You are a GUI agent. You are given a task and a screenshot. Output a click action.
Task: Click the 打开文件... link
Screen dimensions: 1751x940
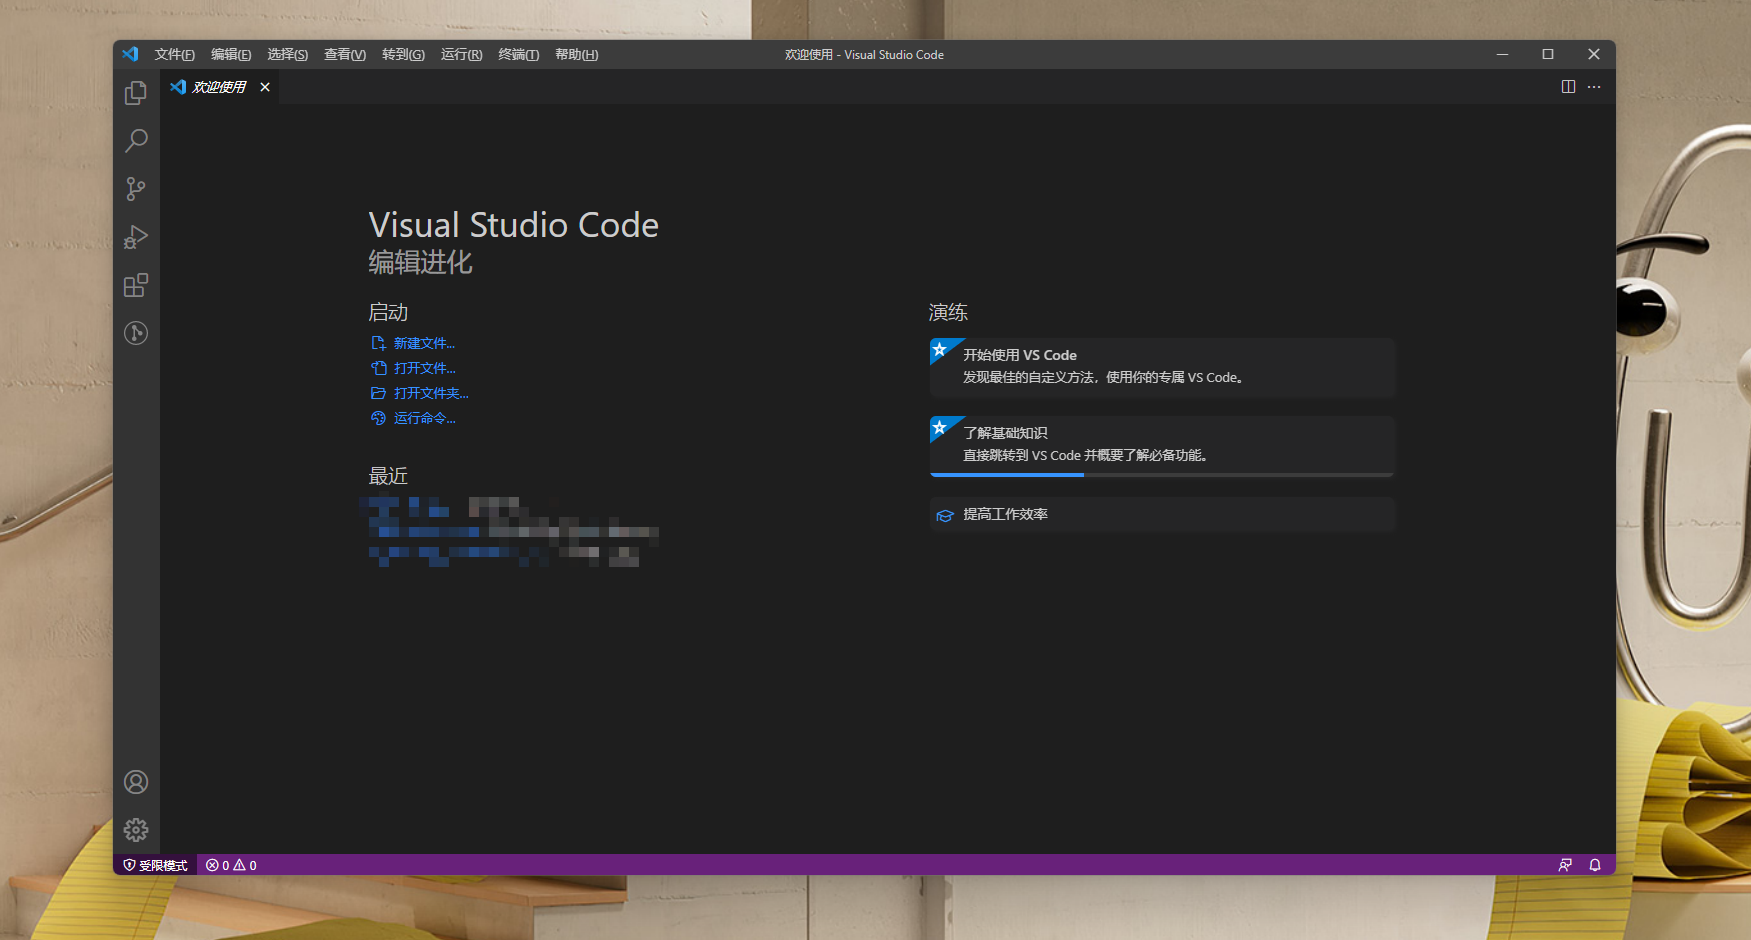pyautogui.click(x=413, y=368)
